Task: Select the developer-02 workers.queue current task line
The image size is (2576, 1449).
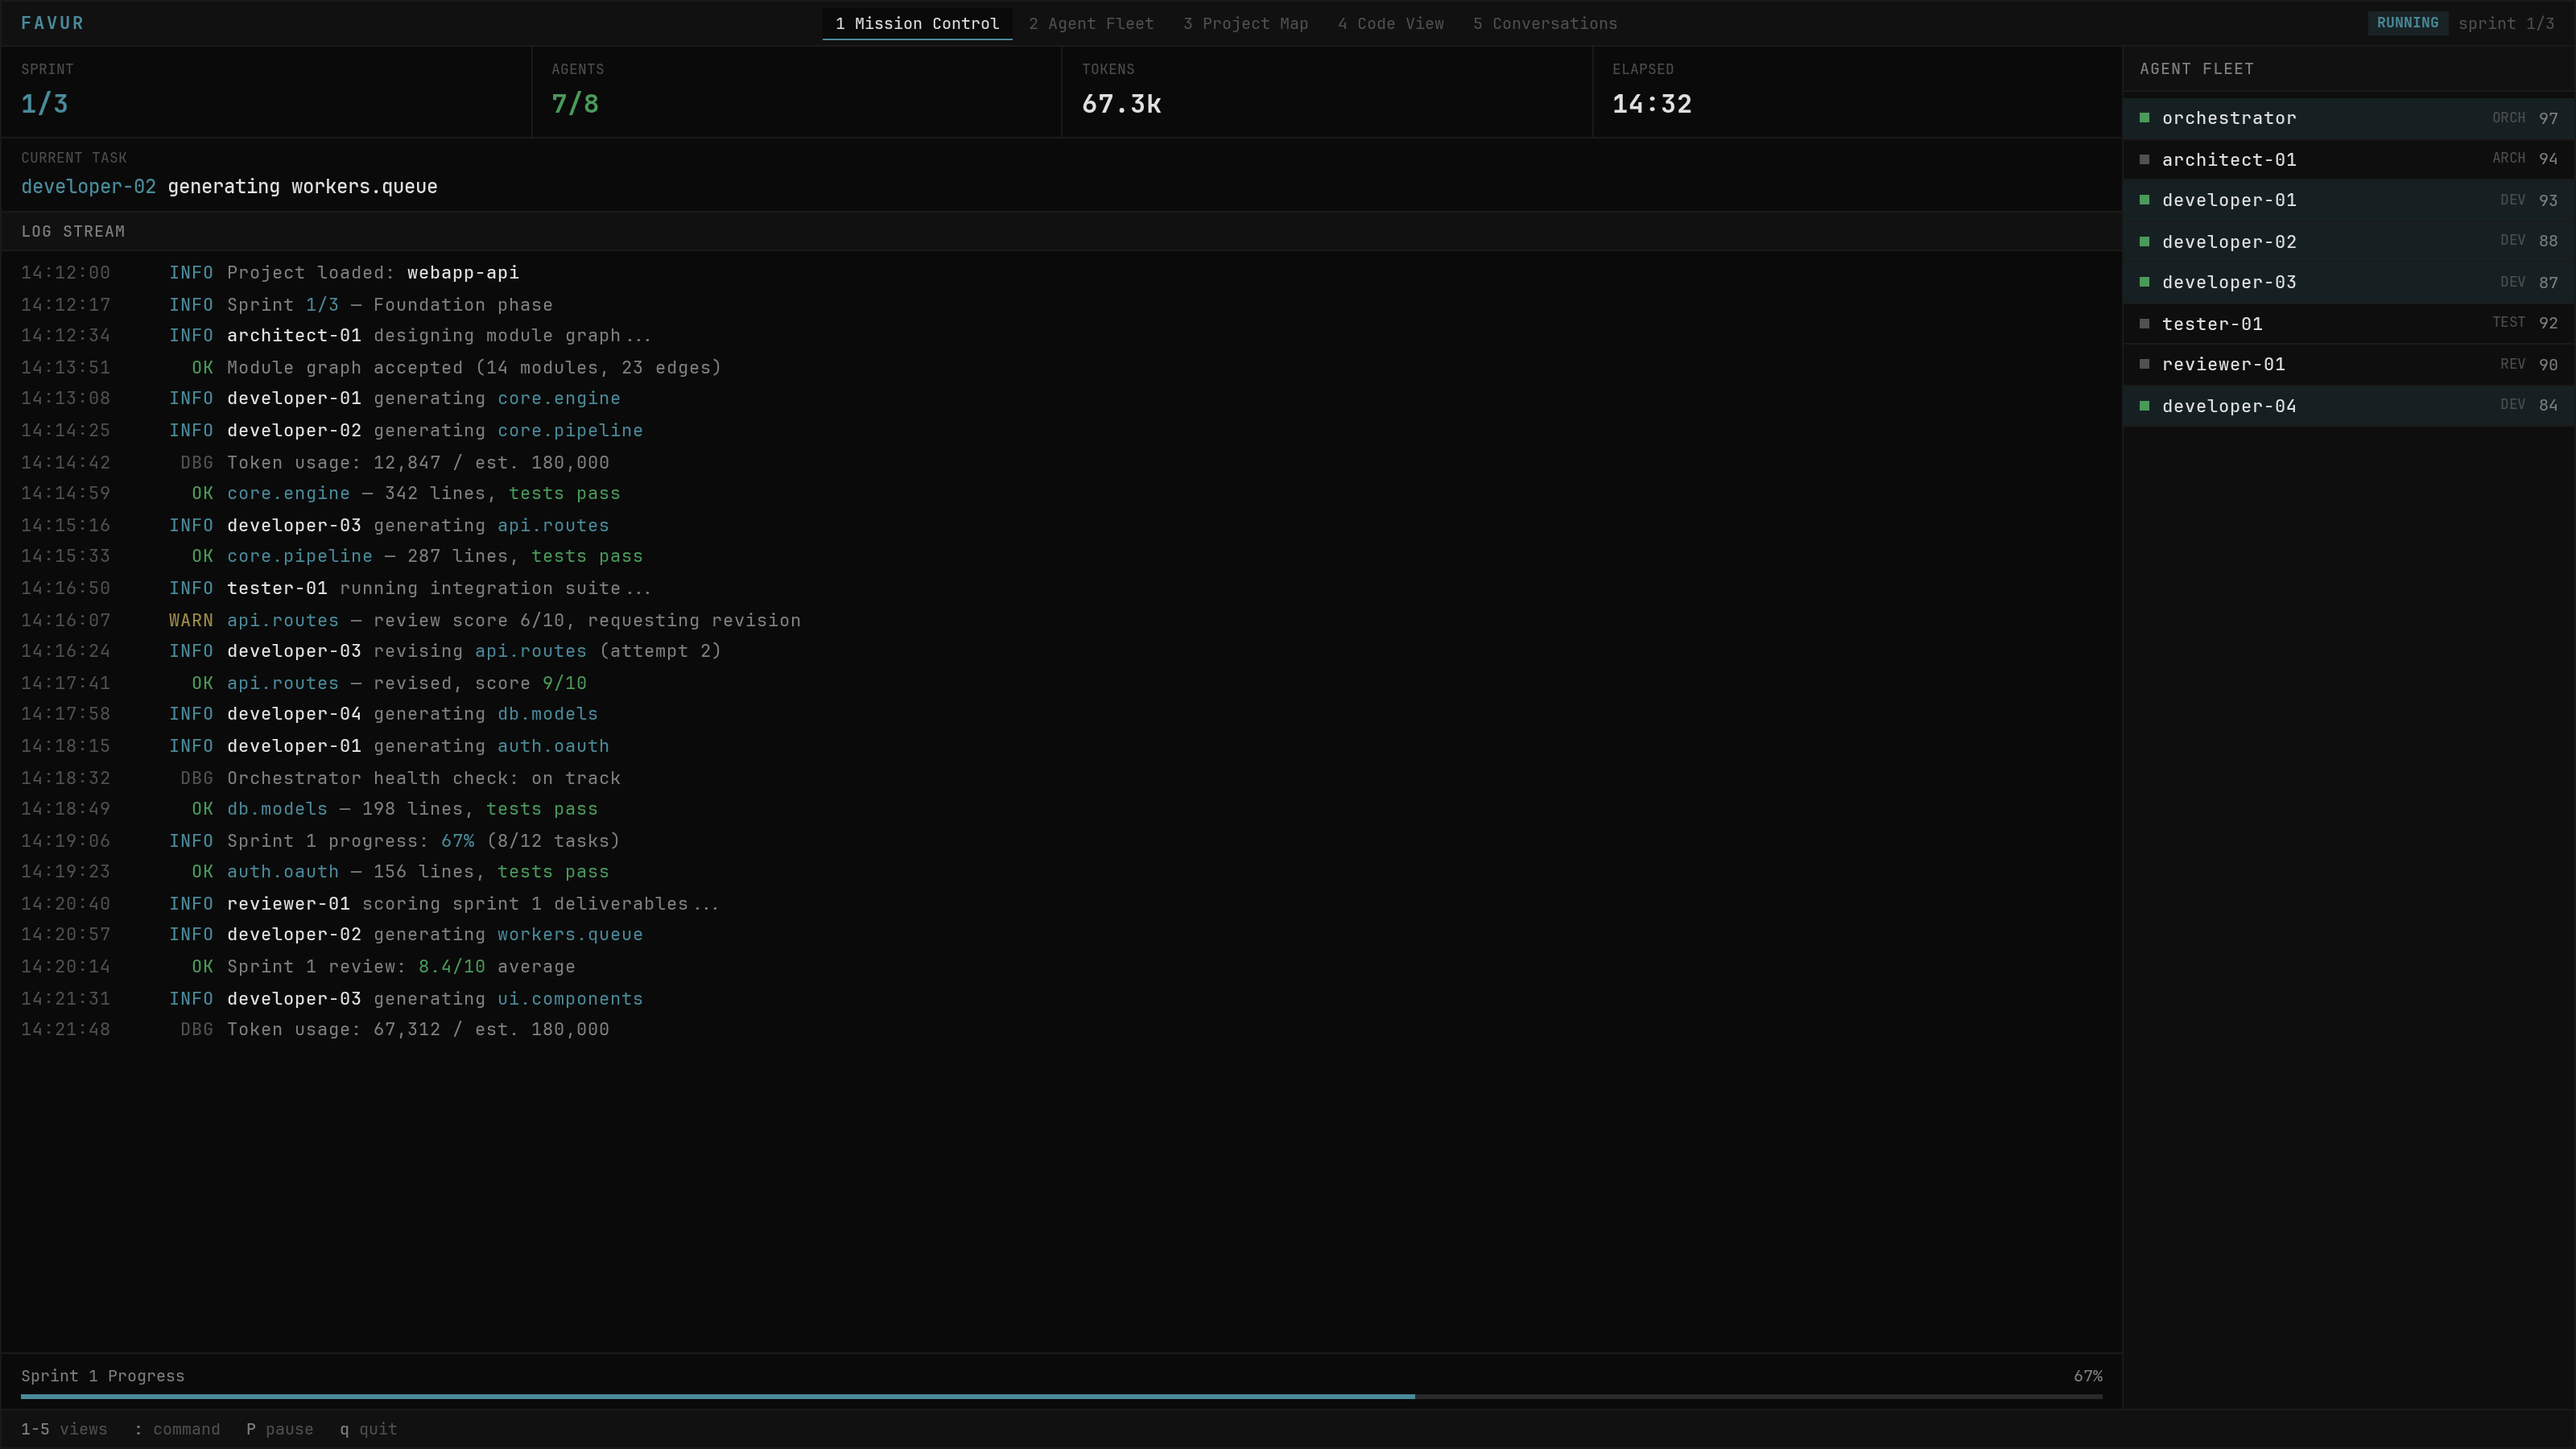Action: coord(228,187)
